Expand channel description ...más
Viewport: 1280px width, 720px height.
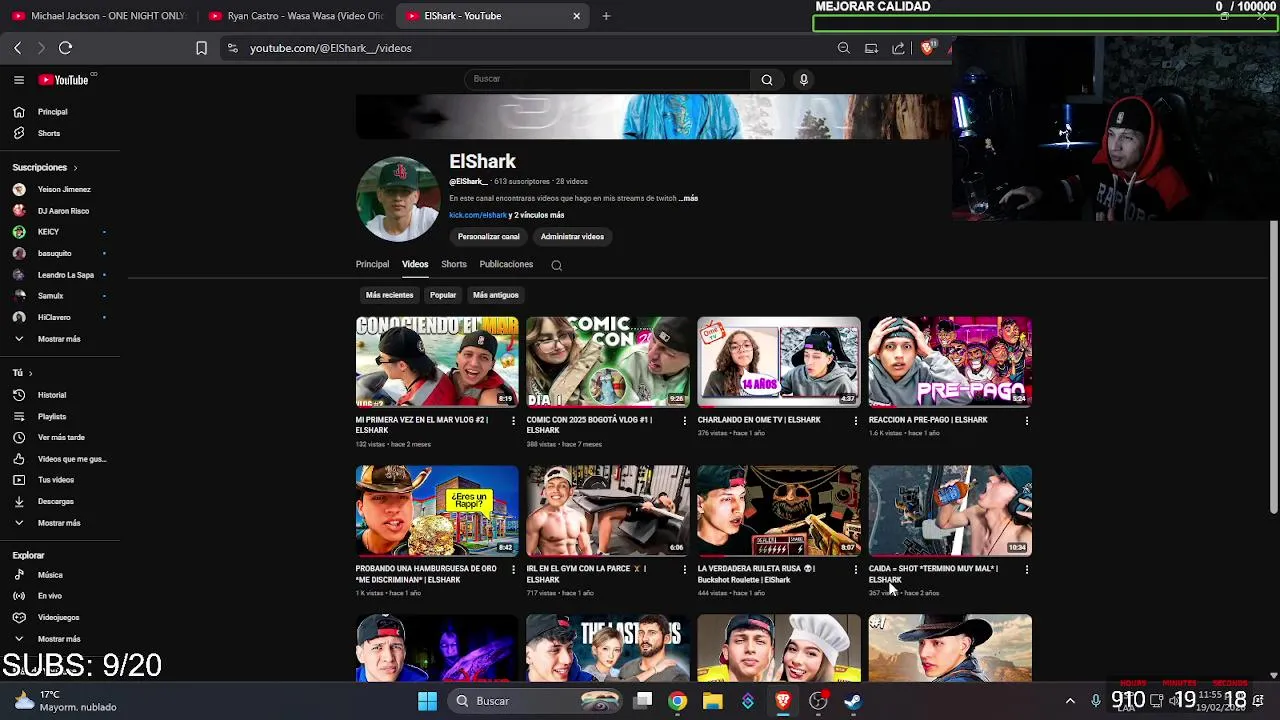click(688, 198)
